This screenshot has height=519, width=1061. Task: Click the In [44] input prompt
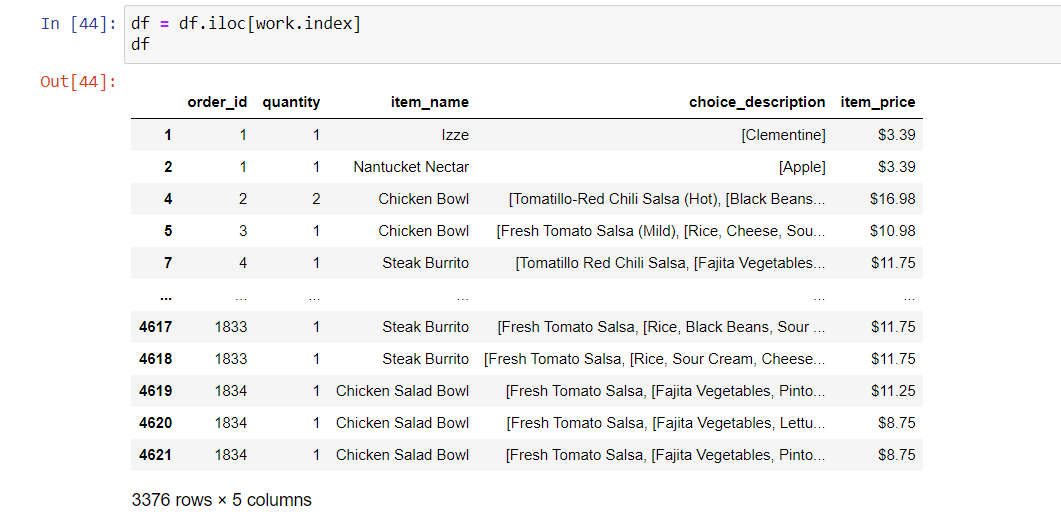pyautogui.click(x=79, y=24)
